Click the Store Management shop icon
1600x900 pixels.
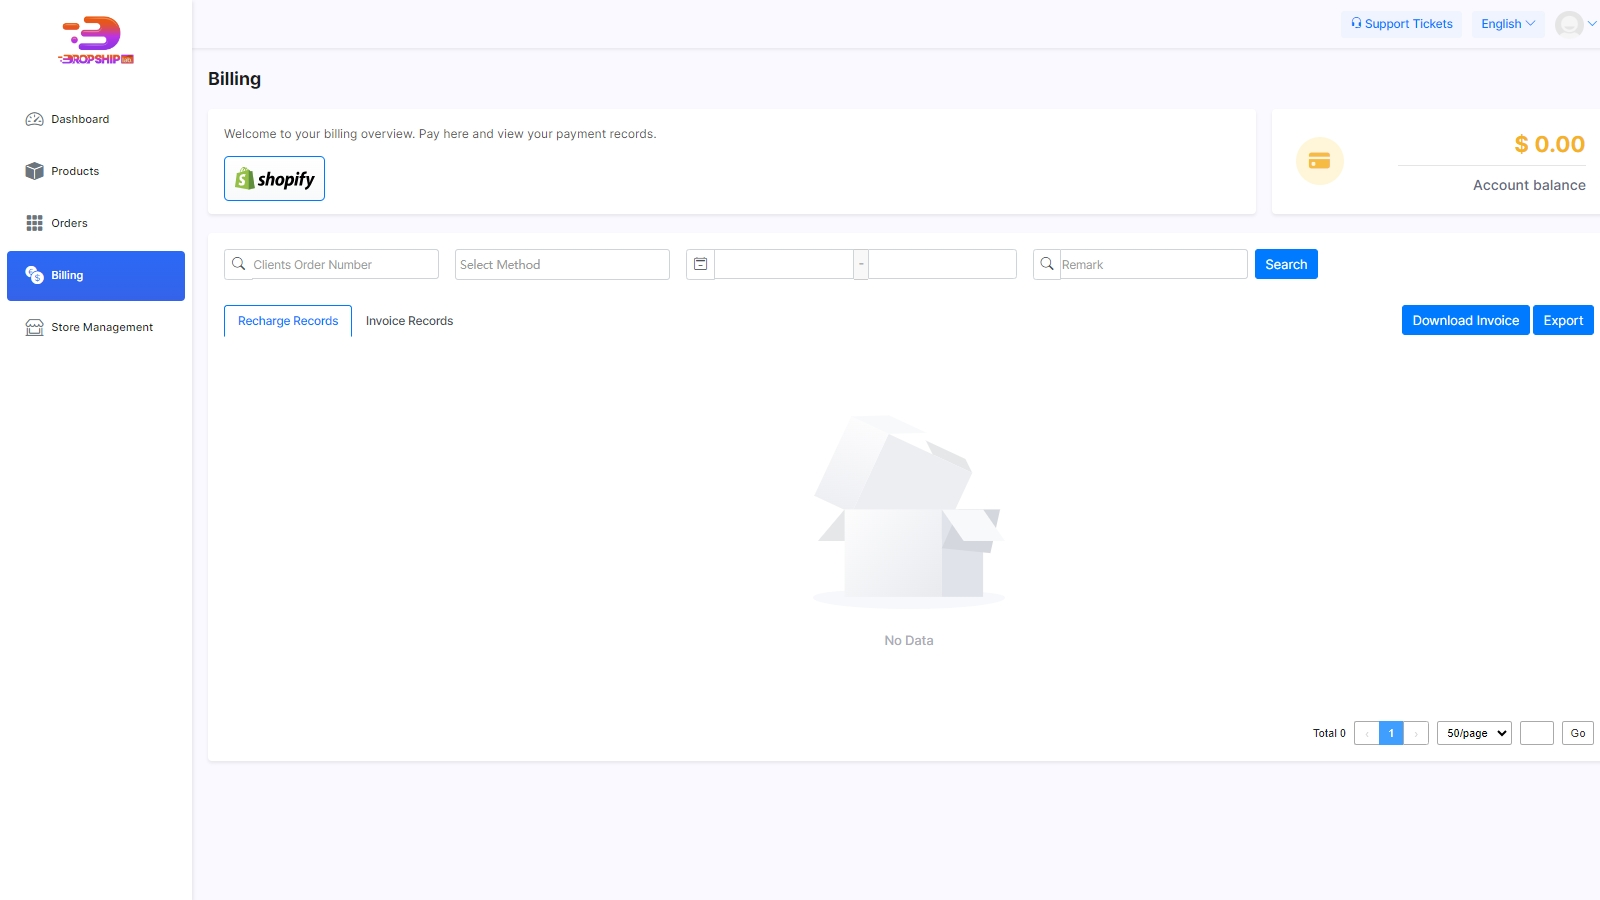click(x=34, y=327)
